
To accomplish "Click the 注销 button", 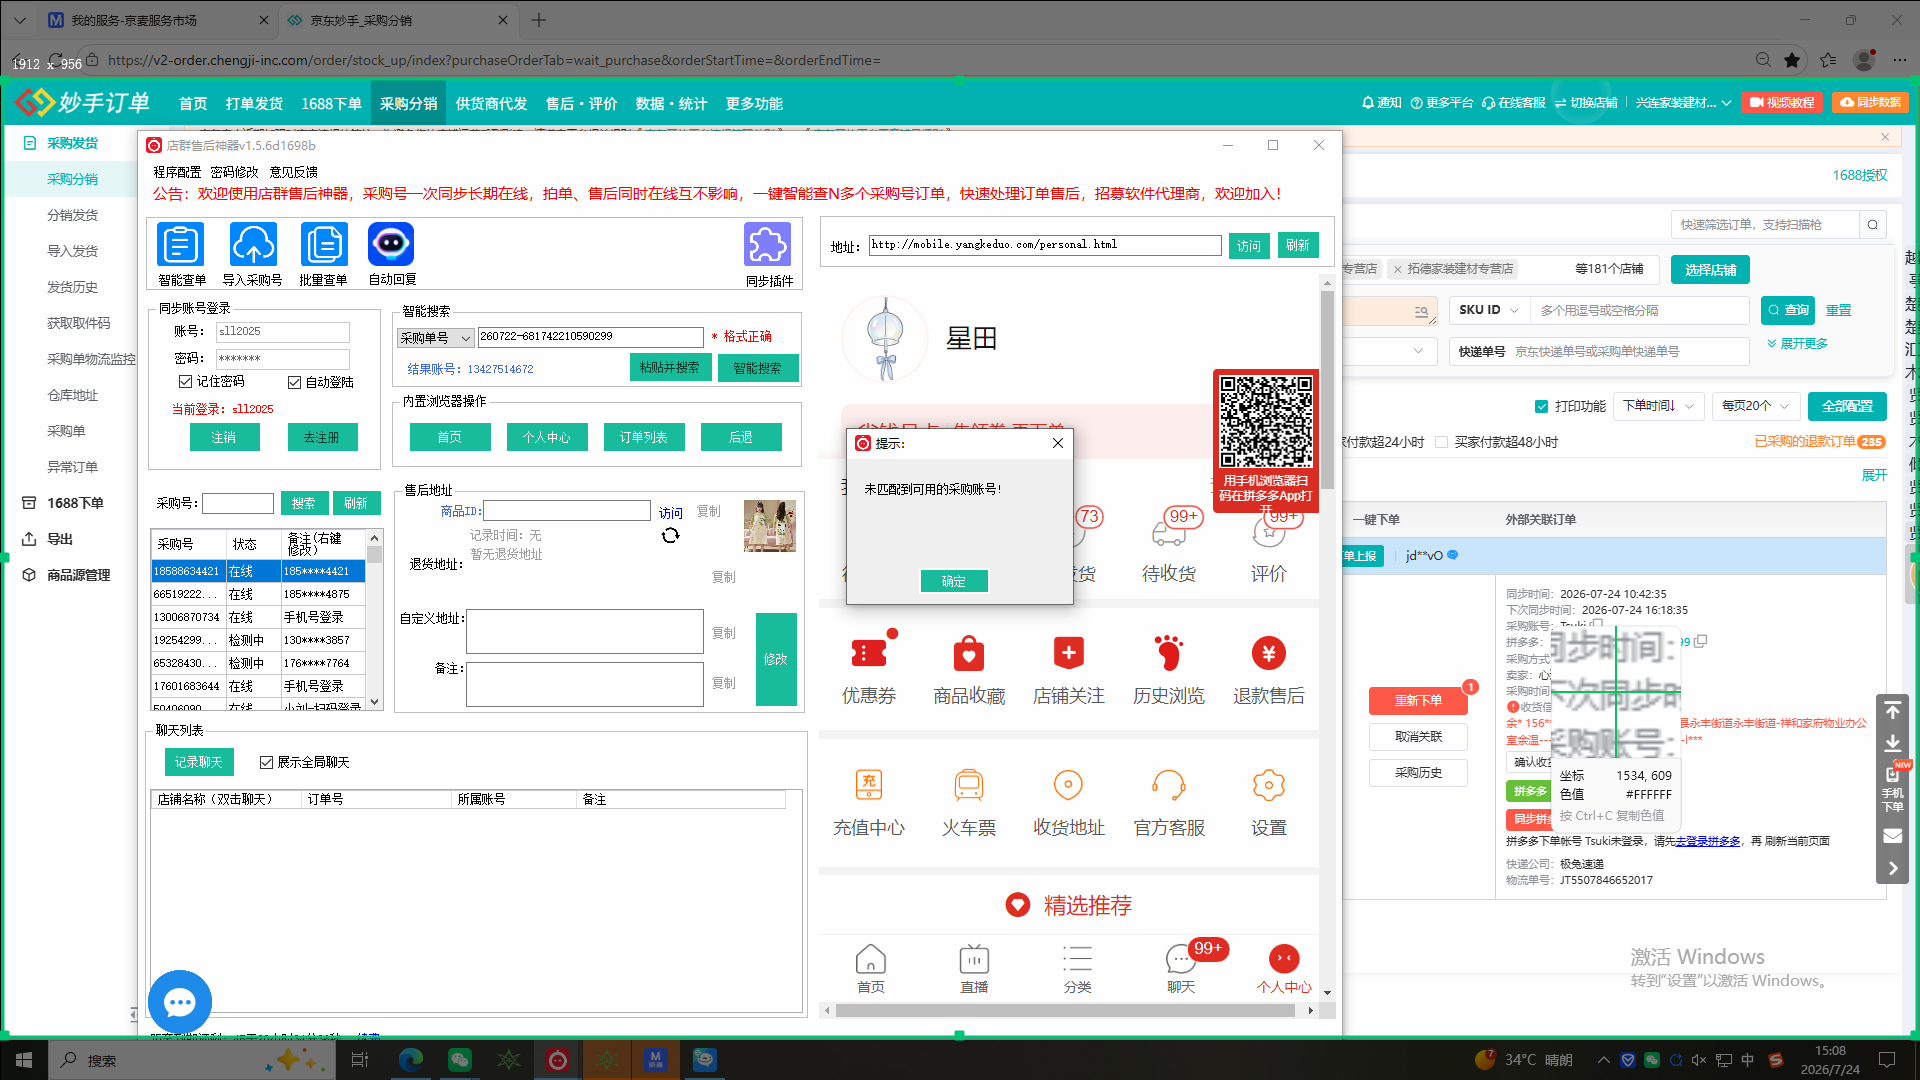I will [224, 437].
